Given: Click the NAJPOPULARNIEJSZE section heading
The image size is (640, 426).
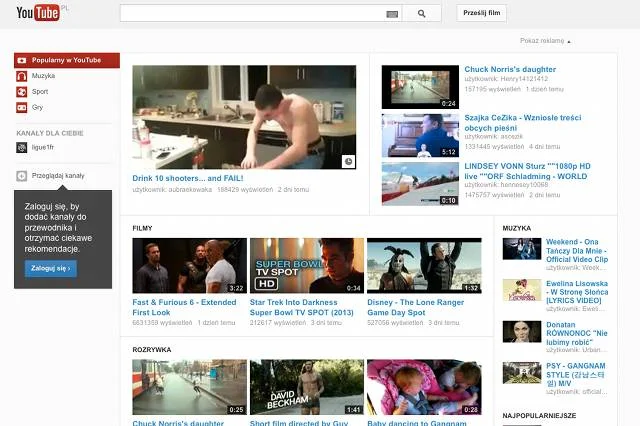Looking at the screenshot, I should click(x=539, y=415).
